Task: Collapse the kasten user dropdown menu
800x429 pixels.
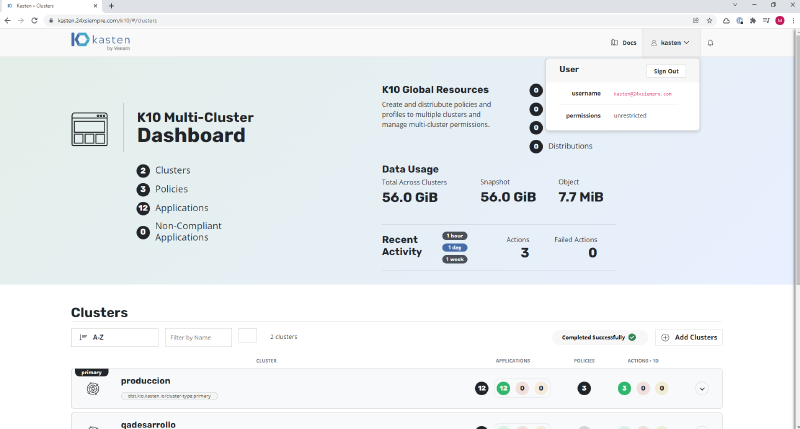Action: (x=670, y=43)
